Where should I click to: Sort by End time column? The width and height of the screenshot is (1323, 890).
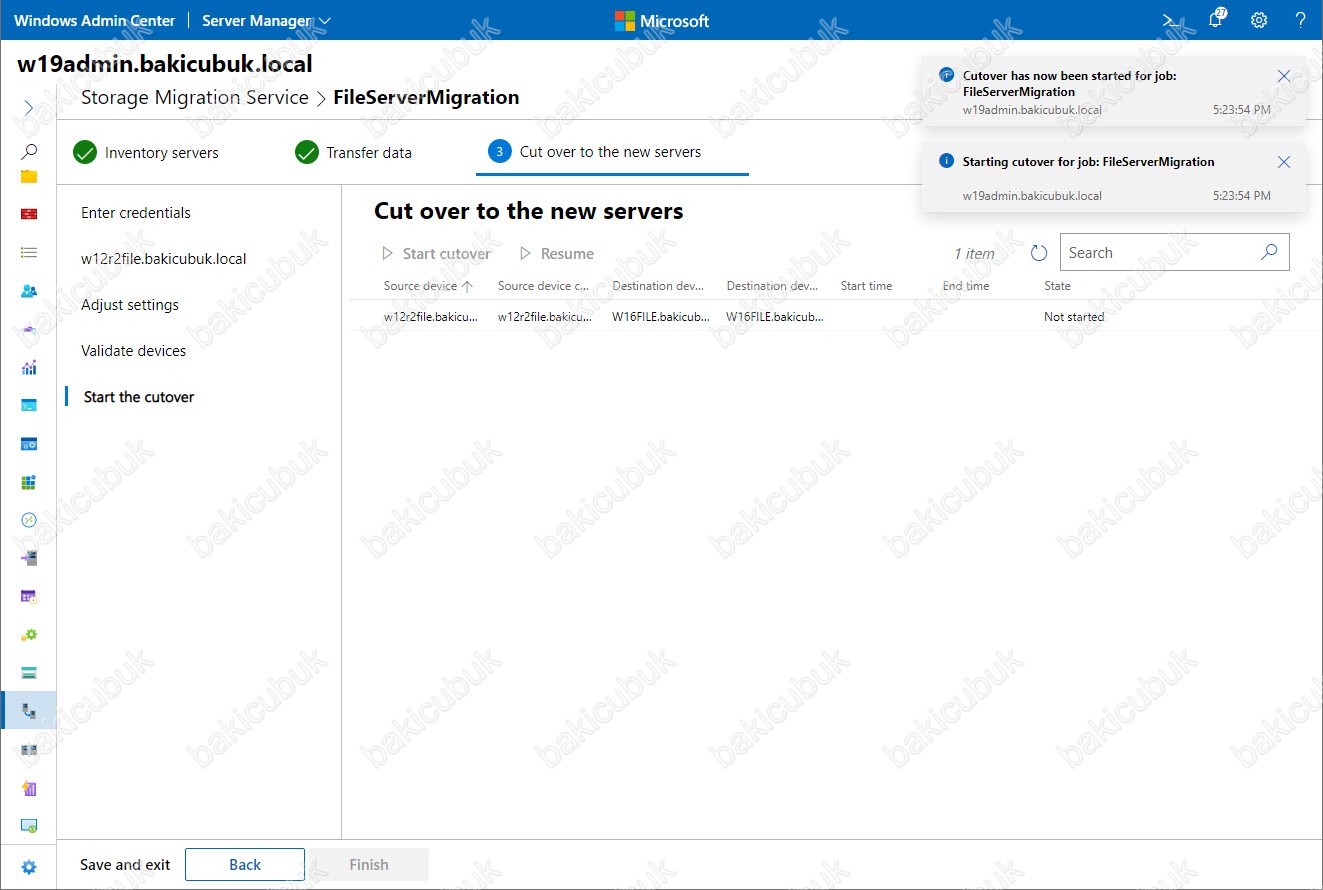(966, 286)
